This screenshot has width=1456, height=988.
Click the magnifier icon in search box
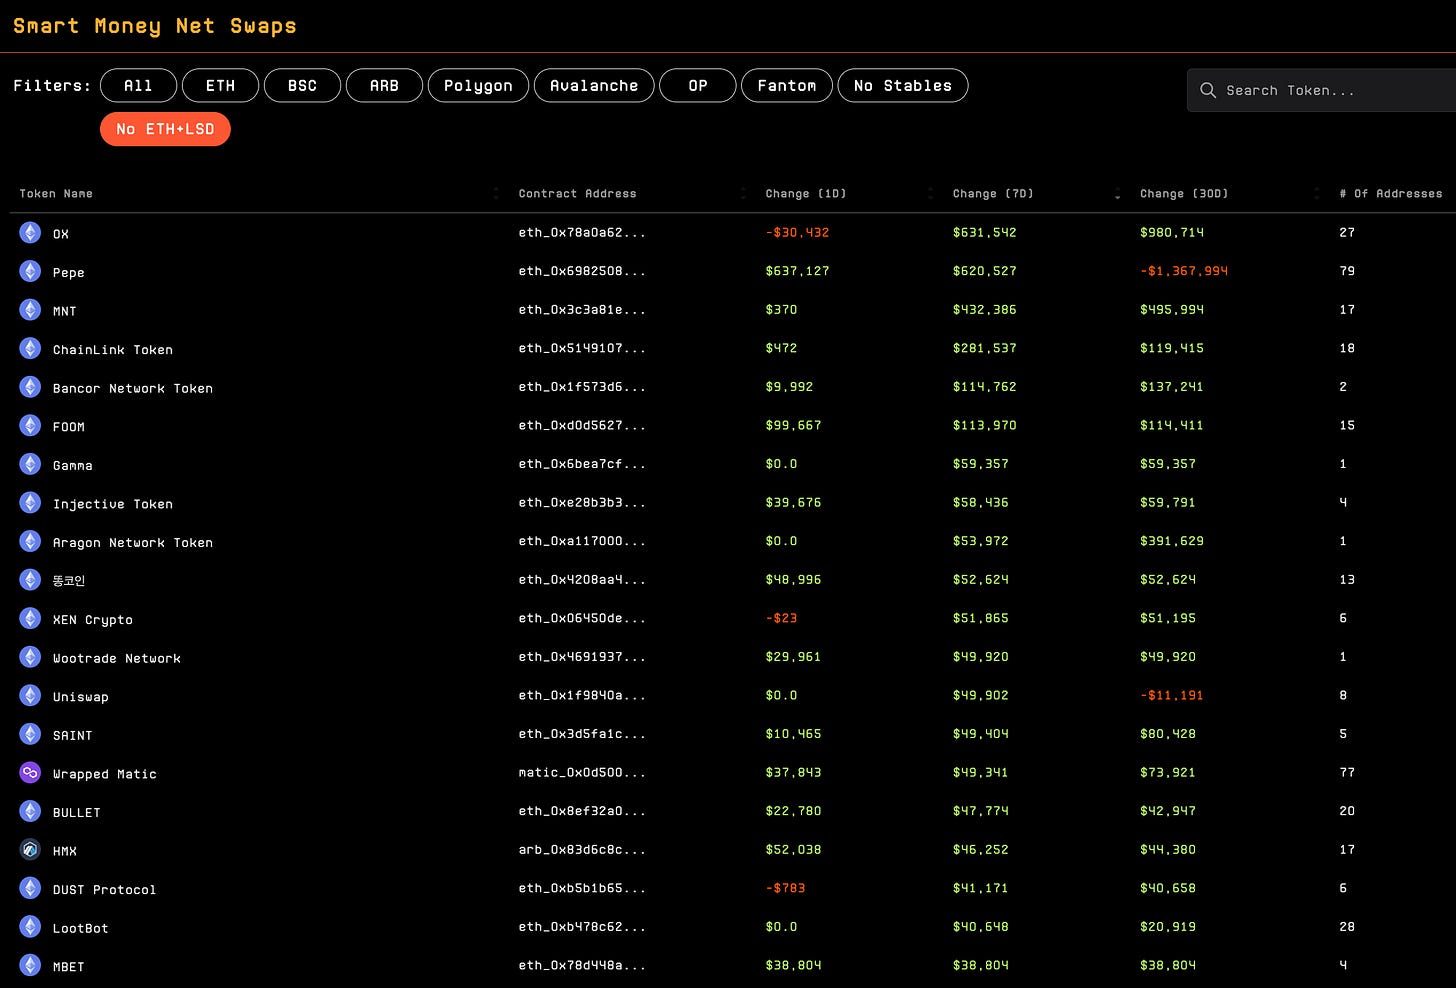pyautogui.click(x=1208, y=90)
